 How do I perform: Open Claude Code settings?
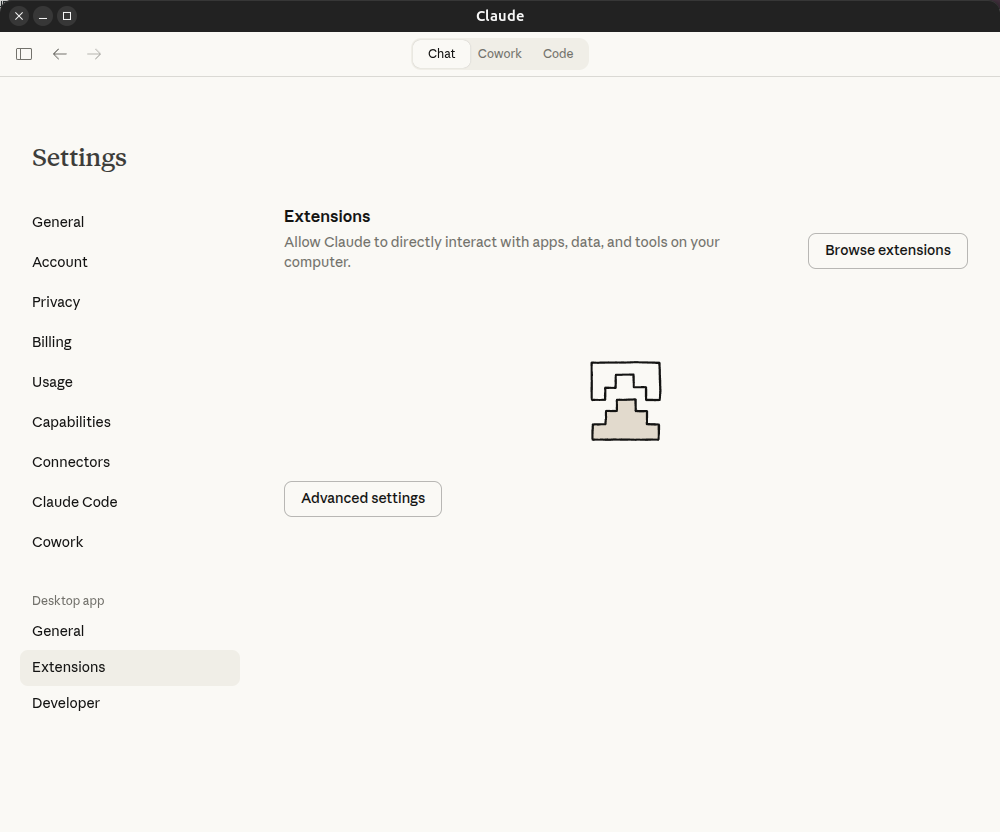74,502
